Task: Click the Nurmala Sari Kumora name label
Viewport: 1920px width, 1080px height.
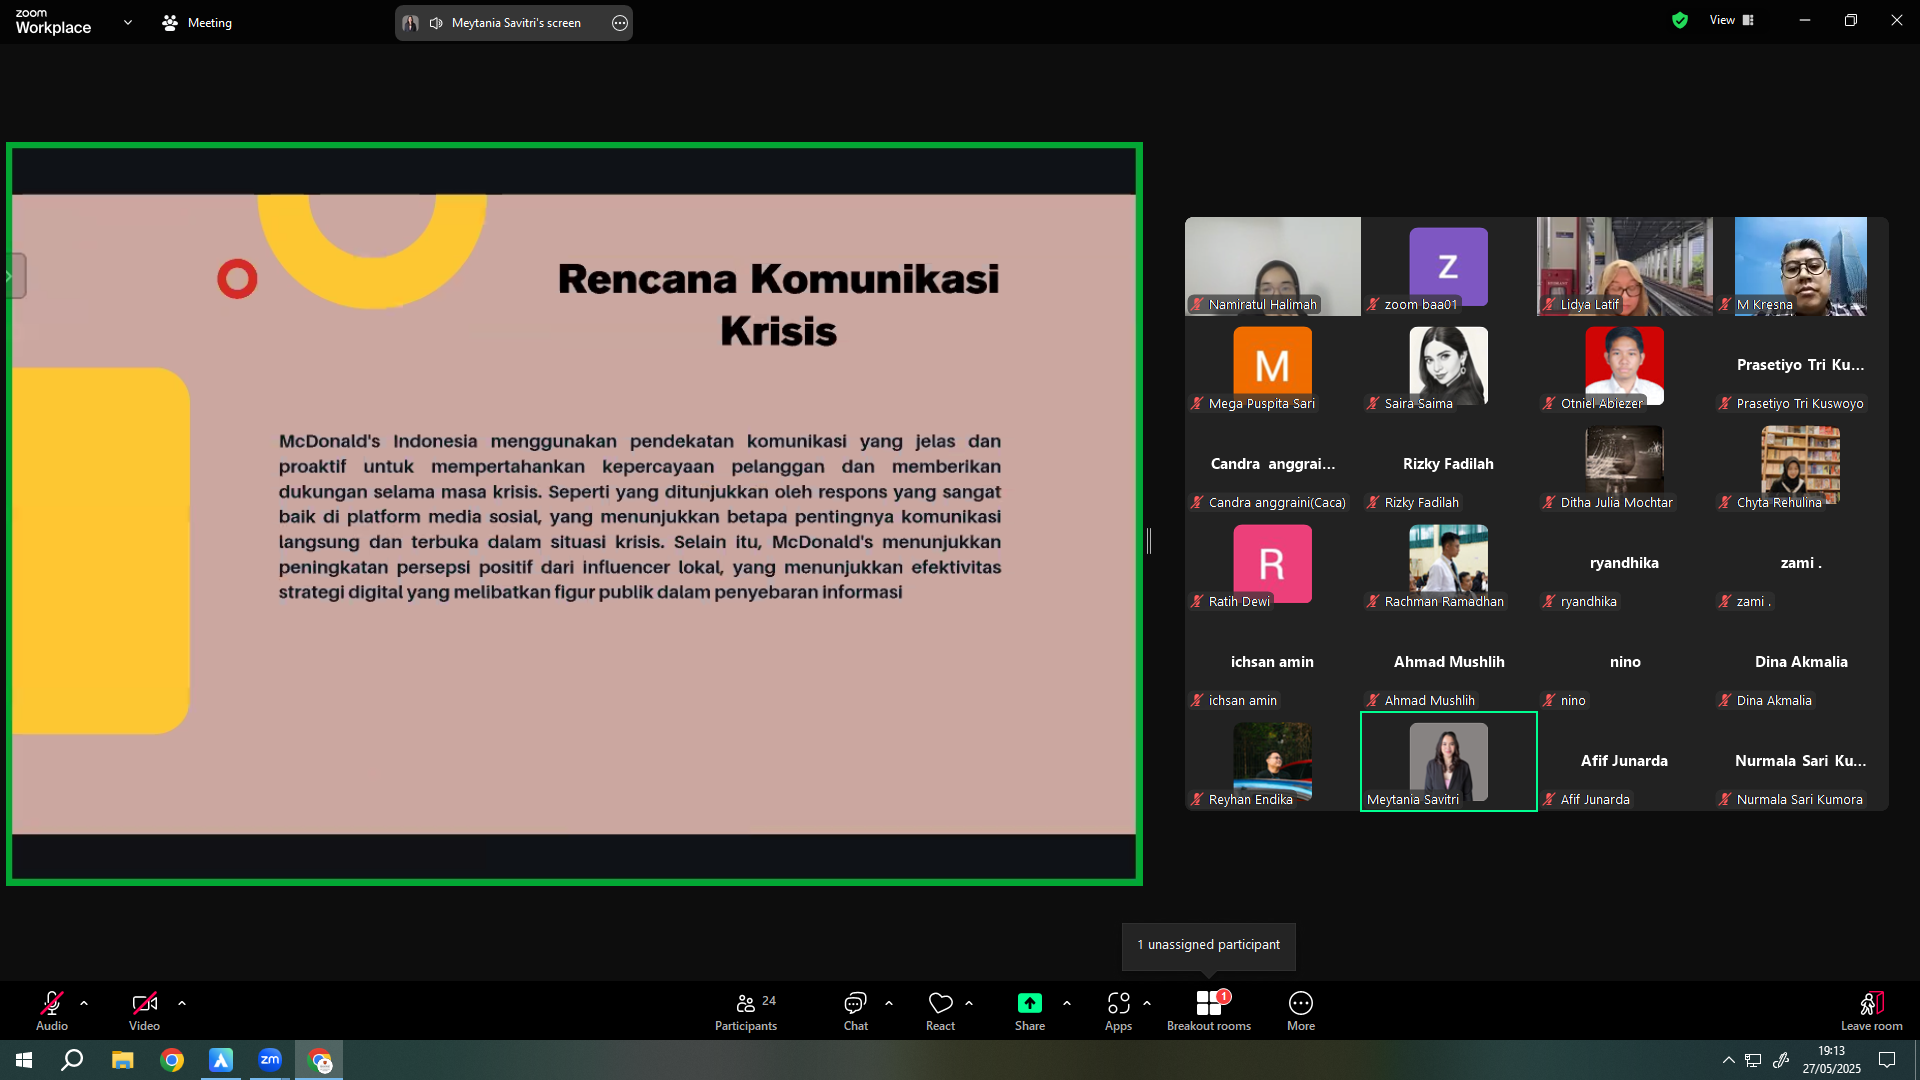Action: (1799, 800)
